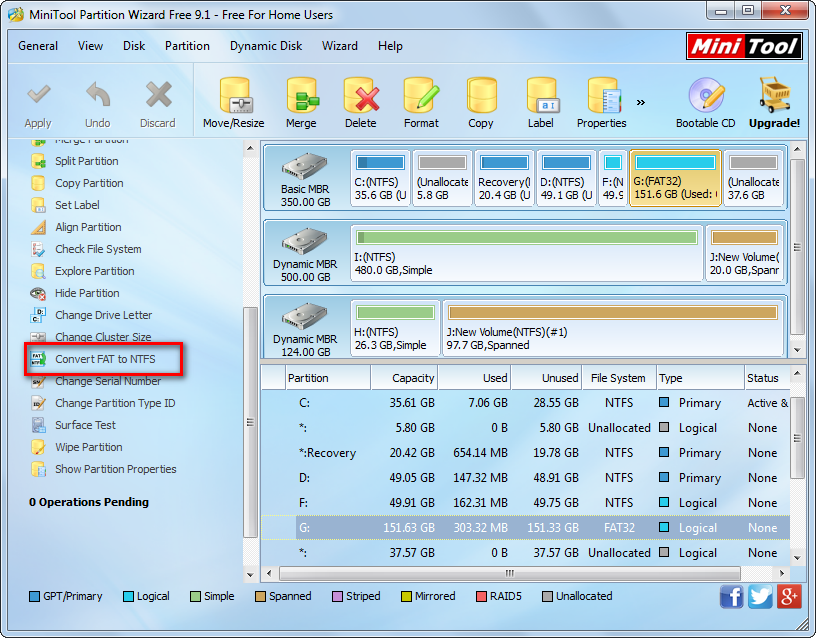Screen dimensions: 816x638
Task: Select the C: row in partition table
Action: (x=526, y=403)
